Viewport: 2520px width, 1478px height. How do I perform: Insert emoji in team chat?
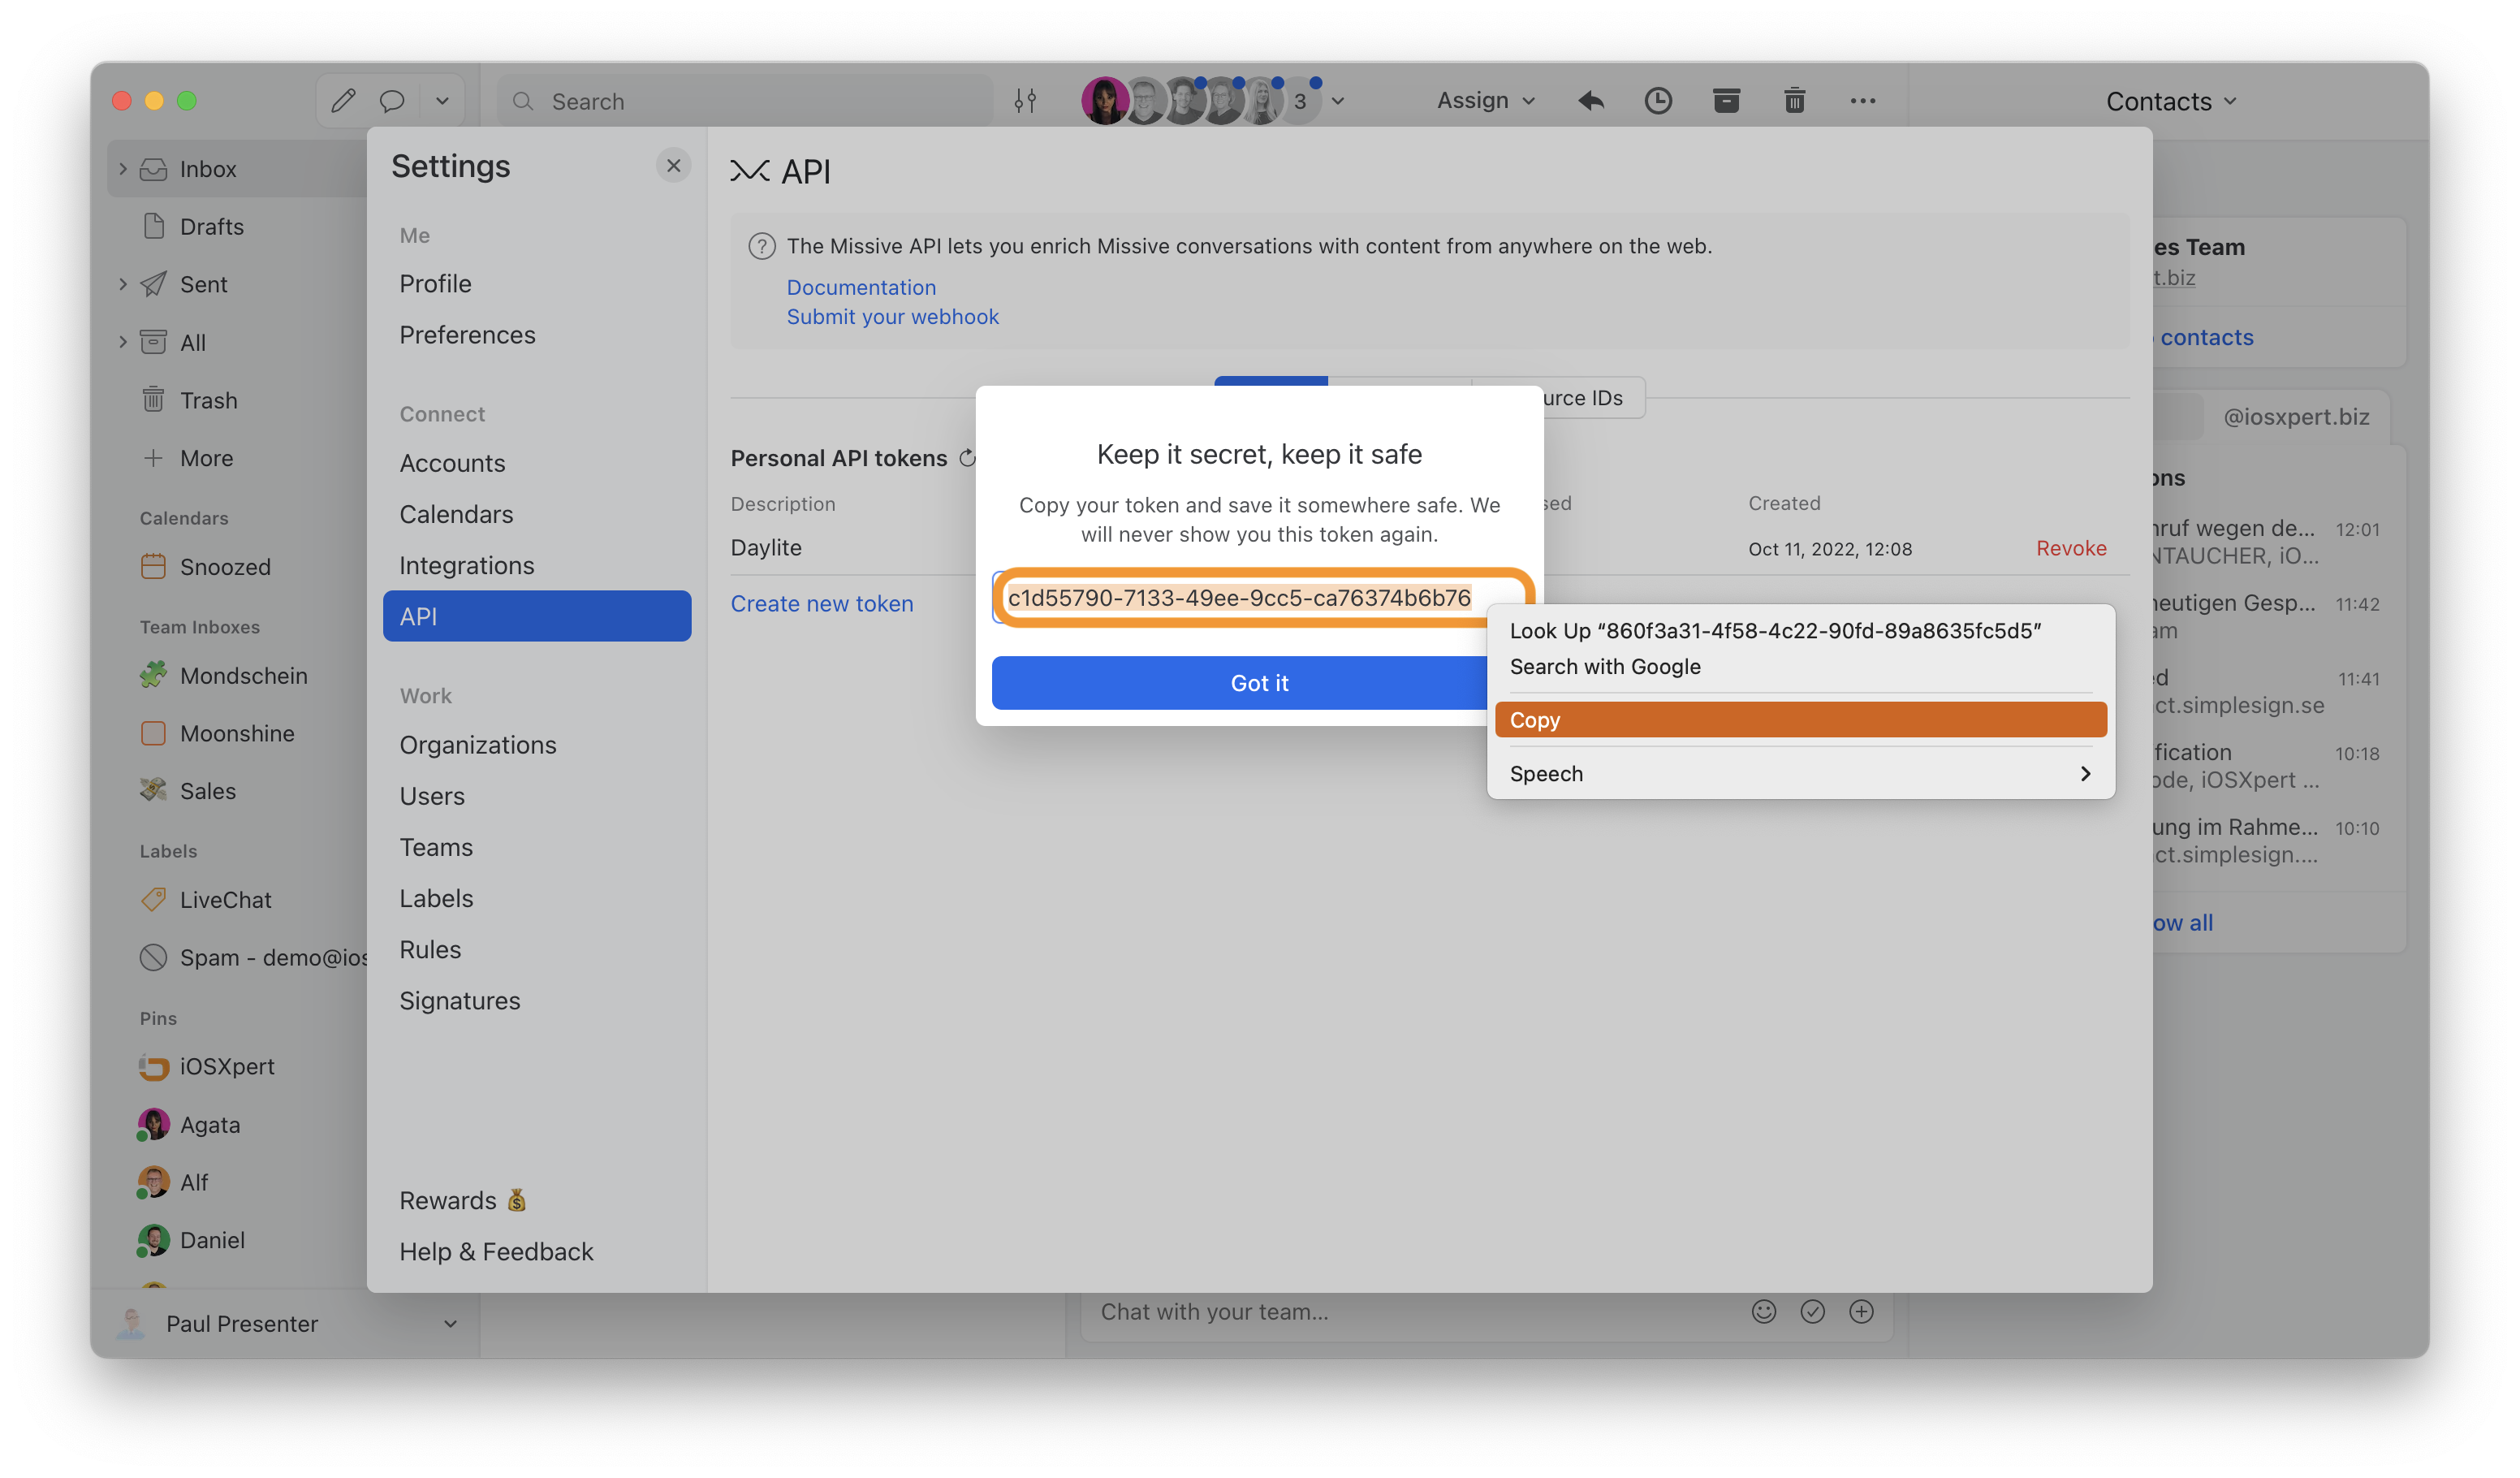point(1764,1311)
